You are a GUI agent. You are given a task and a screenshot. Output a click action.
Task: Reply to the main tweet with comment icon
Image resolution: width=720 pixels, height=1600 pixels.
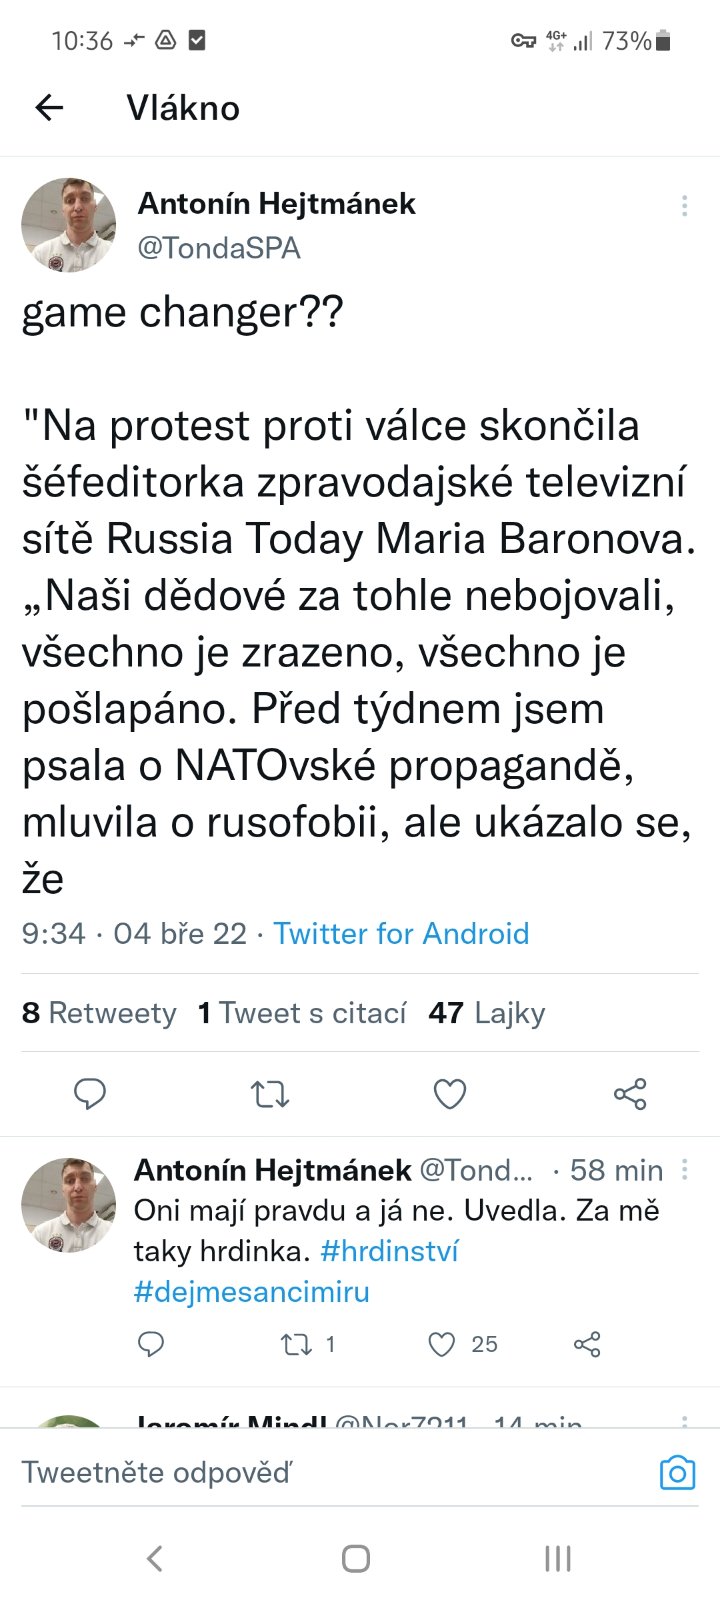90,1094
